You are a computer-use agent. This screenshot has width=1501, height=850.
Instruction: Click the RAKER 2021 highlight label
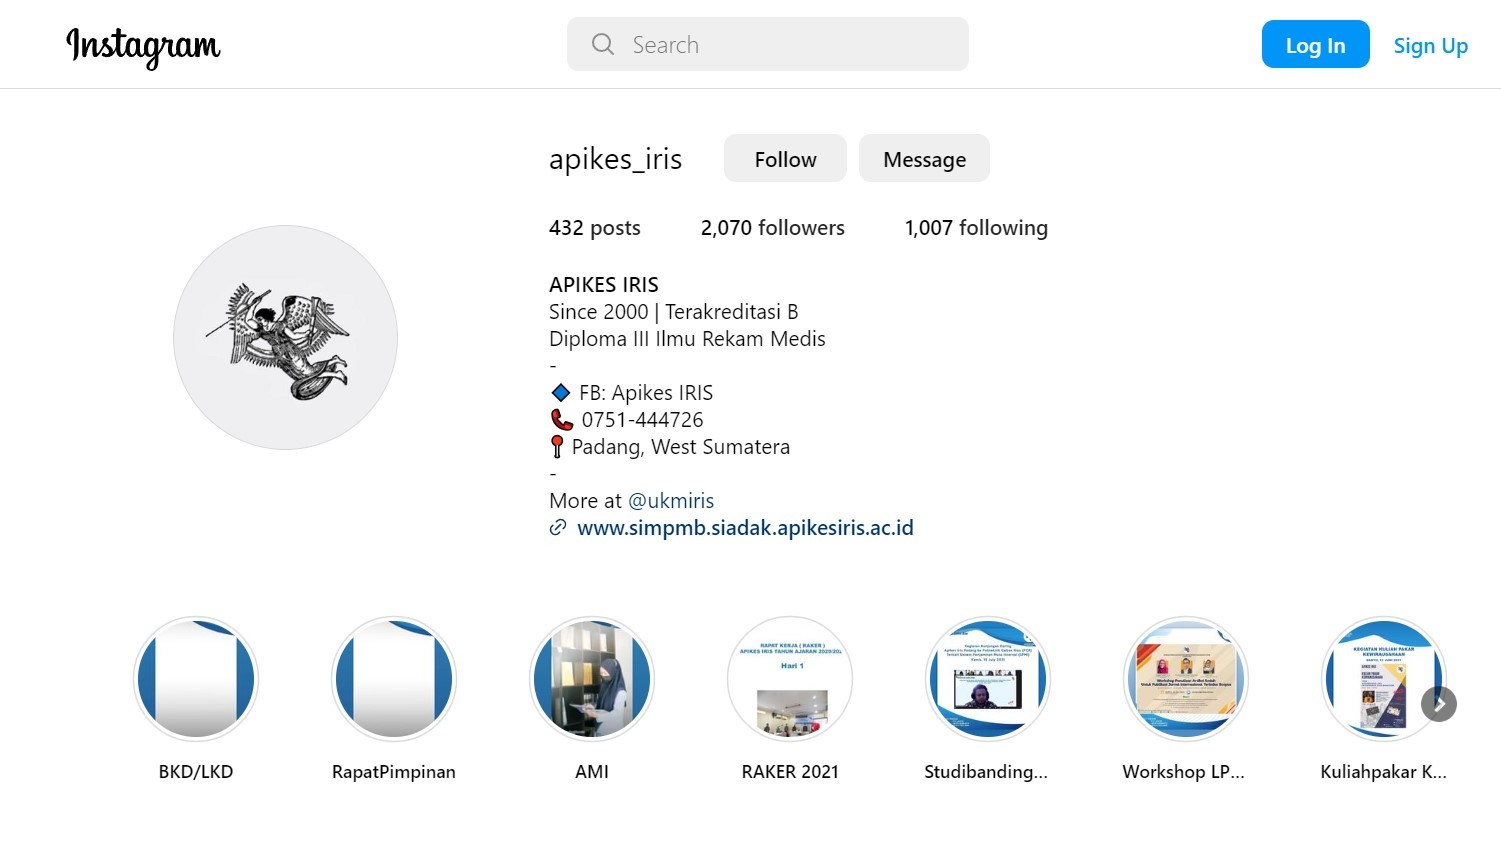coord(790,772)
